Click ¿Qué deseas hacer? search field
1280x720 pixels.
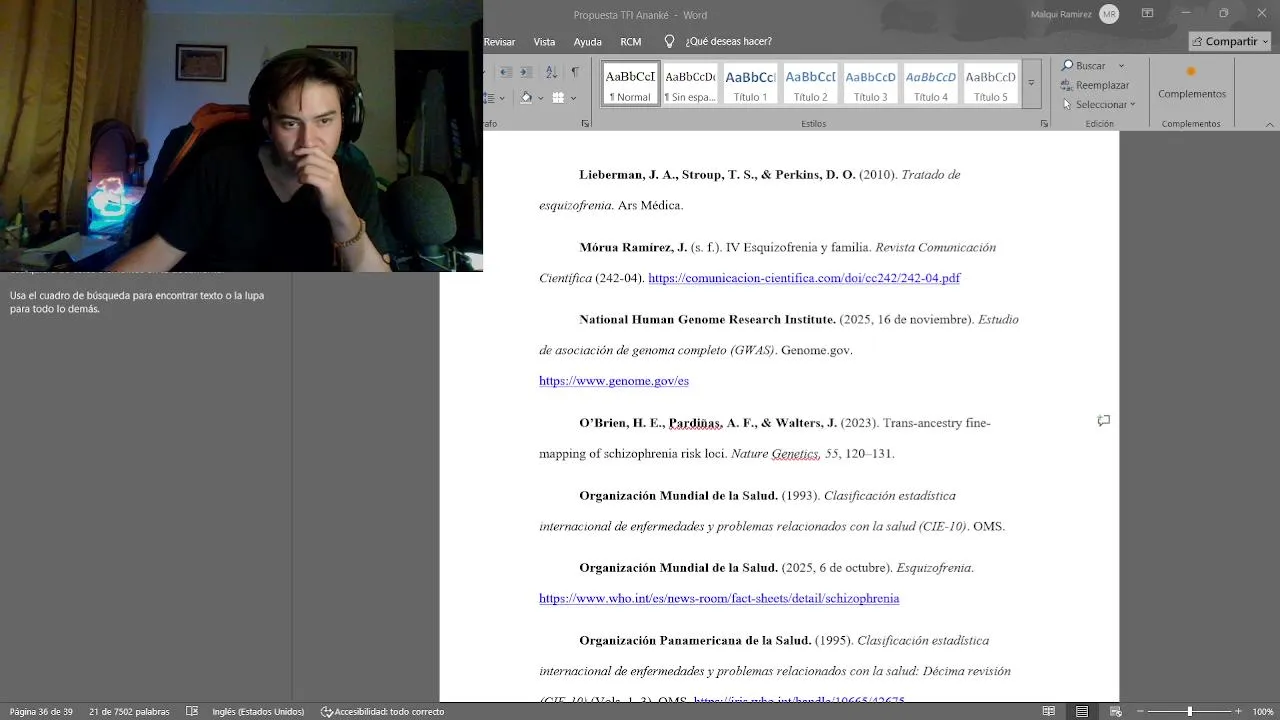click(728, 42)
